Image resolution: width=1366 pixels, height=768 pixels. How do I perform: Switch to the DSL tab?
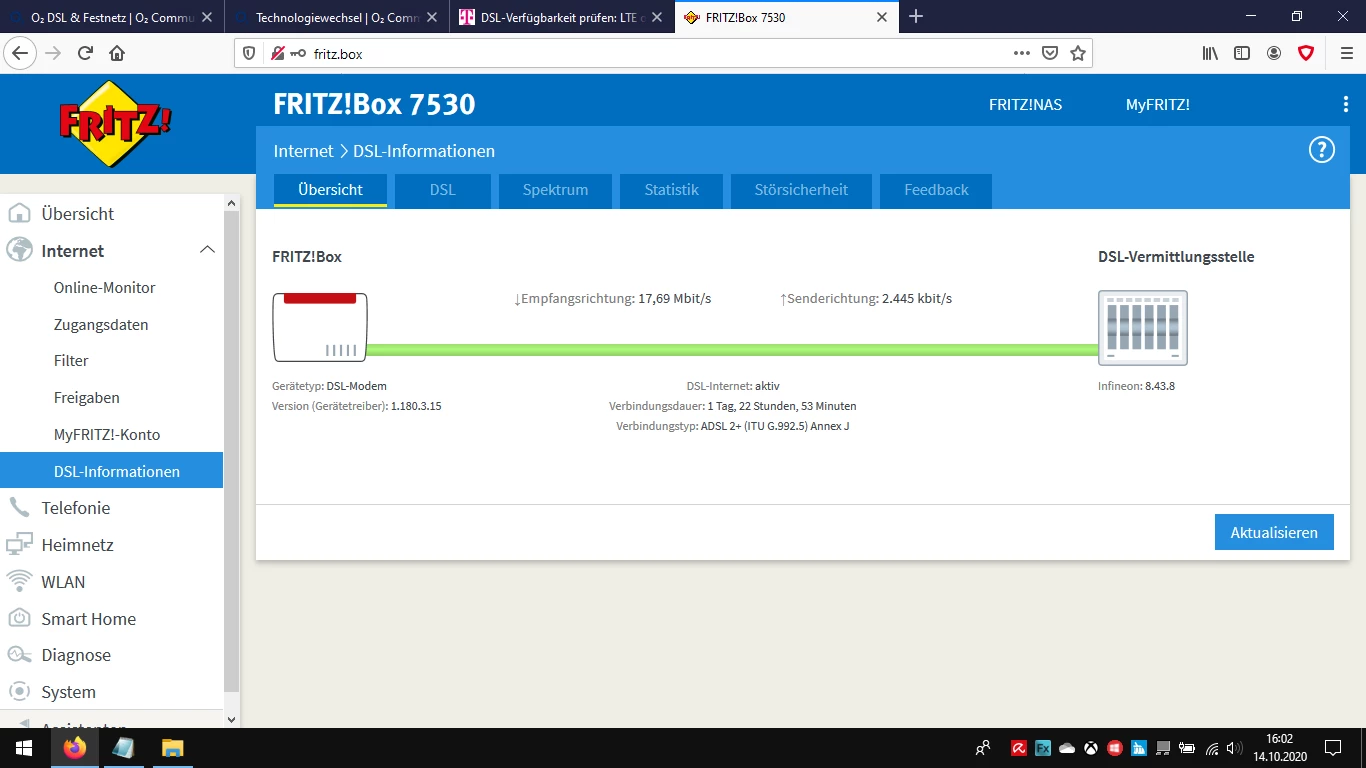(x=443, y=190)
